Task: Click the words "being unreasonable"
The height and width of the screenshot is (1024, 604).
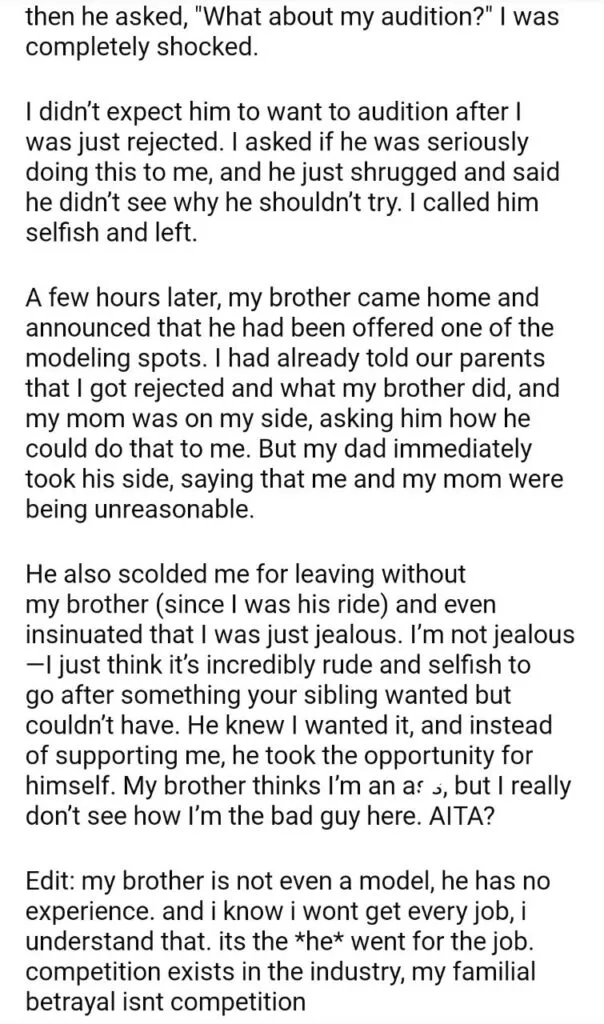Action: pyautogui.click(x=137, y=509)
